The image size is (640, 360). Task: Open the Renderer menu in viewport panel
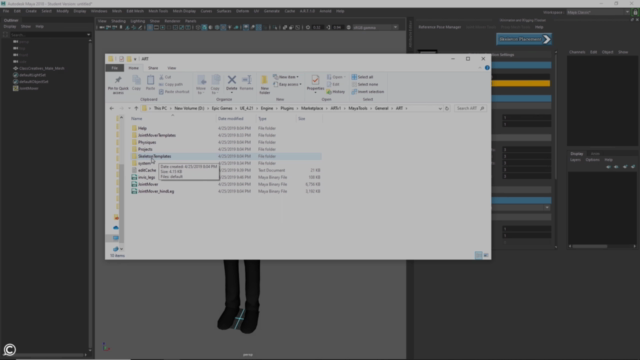pos(172,21)
